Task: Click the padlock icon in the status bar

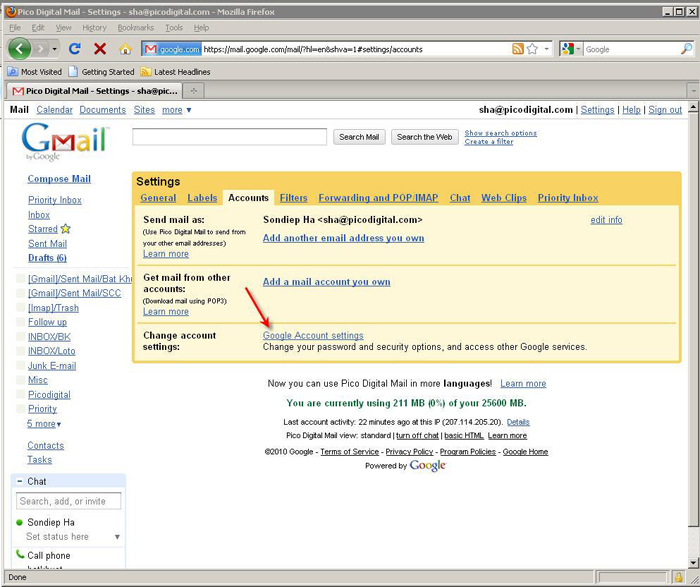Action: (678, 577)
